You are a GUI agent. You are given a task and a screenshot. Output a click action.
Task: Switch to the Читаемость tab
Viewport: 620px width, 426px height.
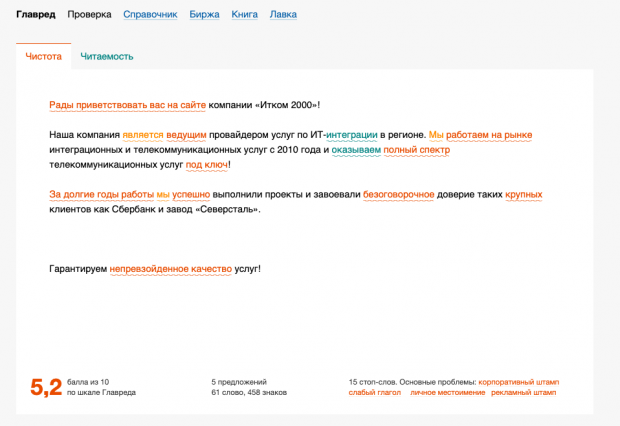(107, 57)
